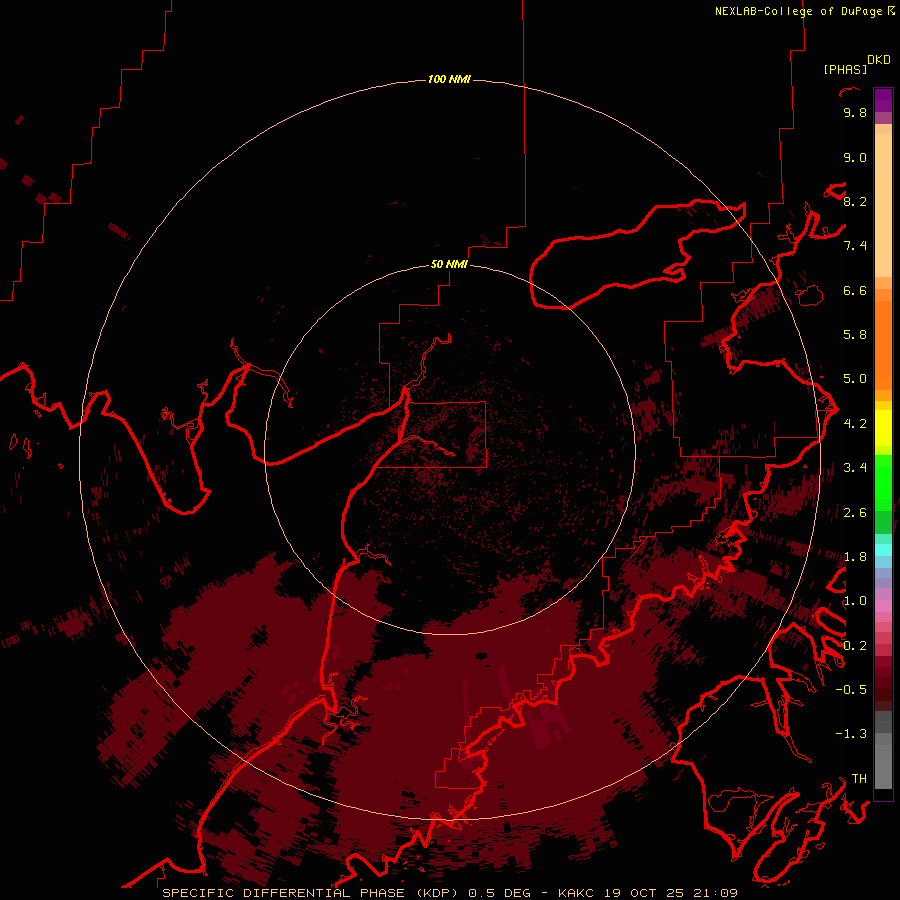Click the "DKD" legend label
900x900 pixels.
point(879,60)
